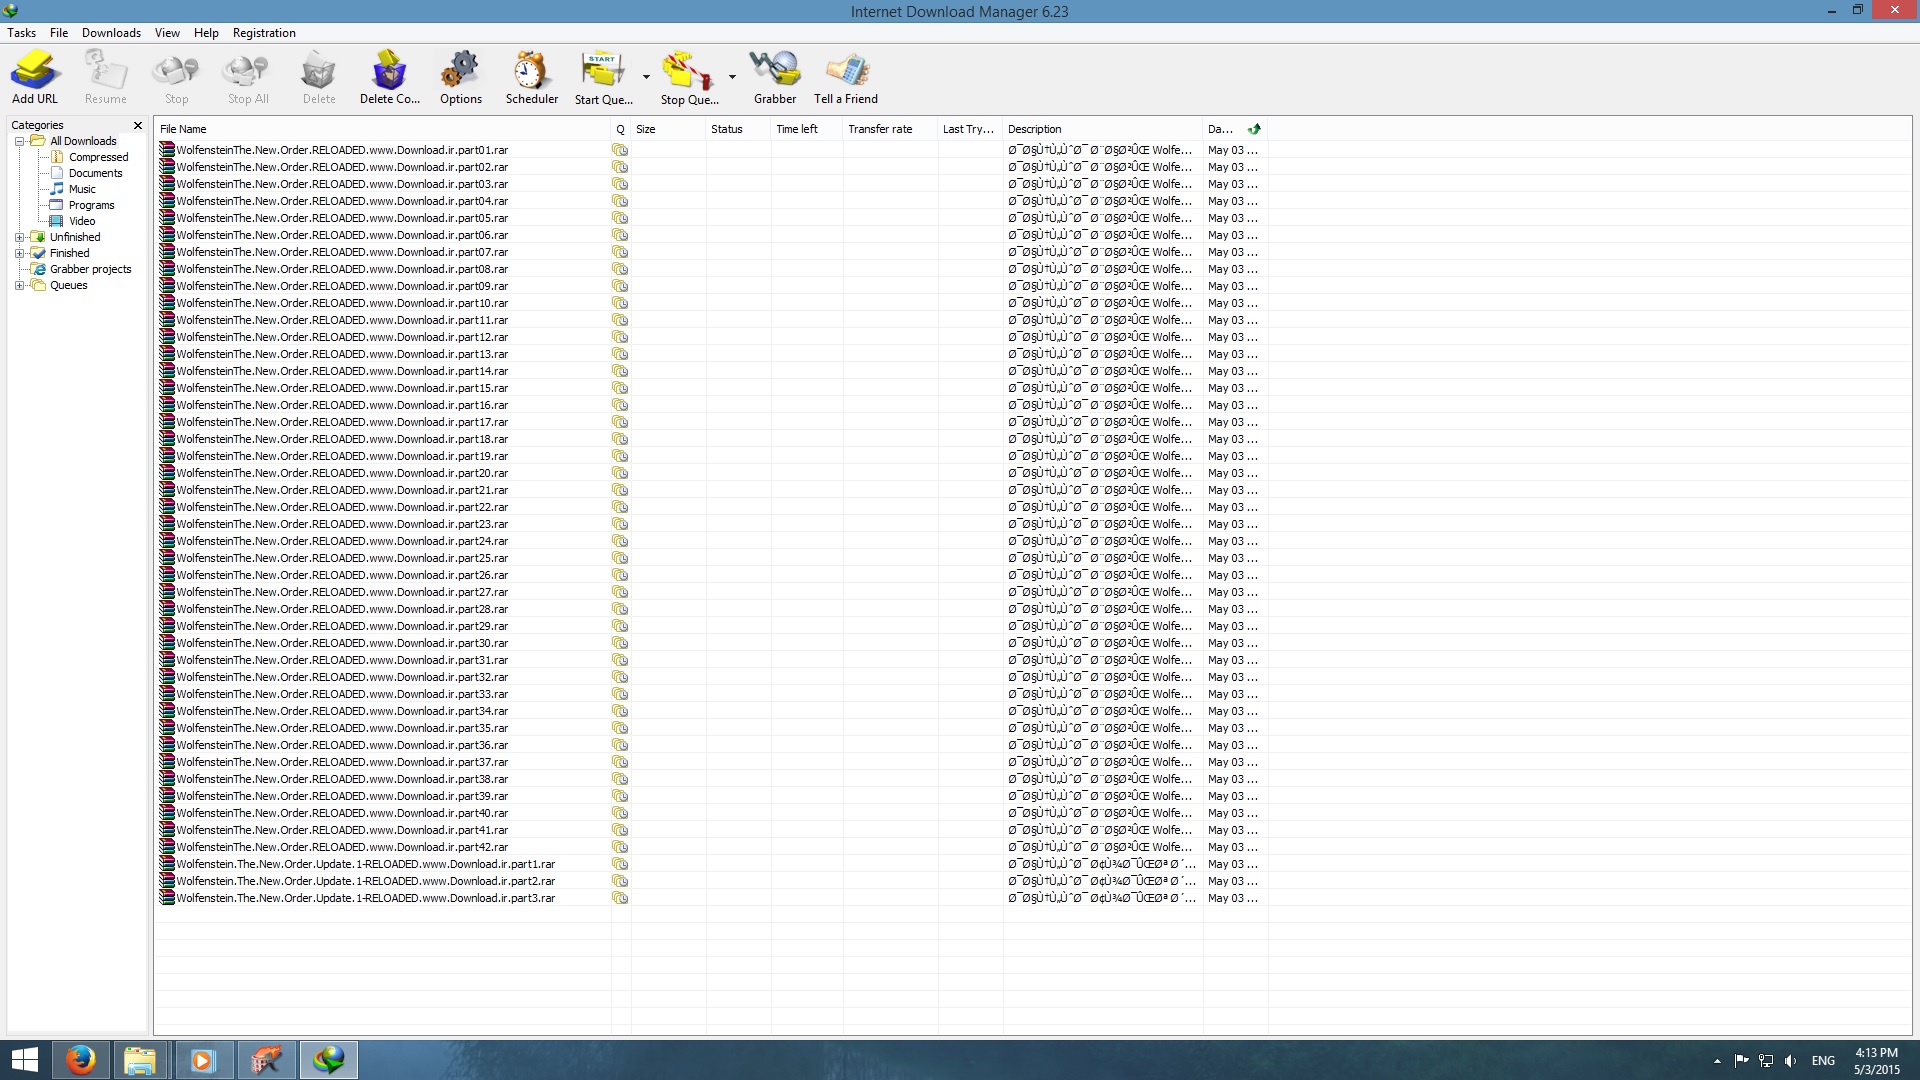Open the Downloads menu
Screen dimensions: 1920x1080
pos(111,33)
